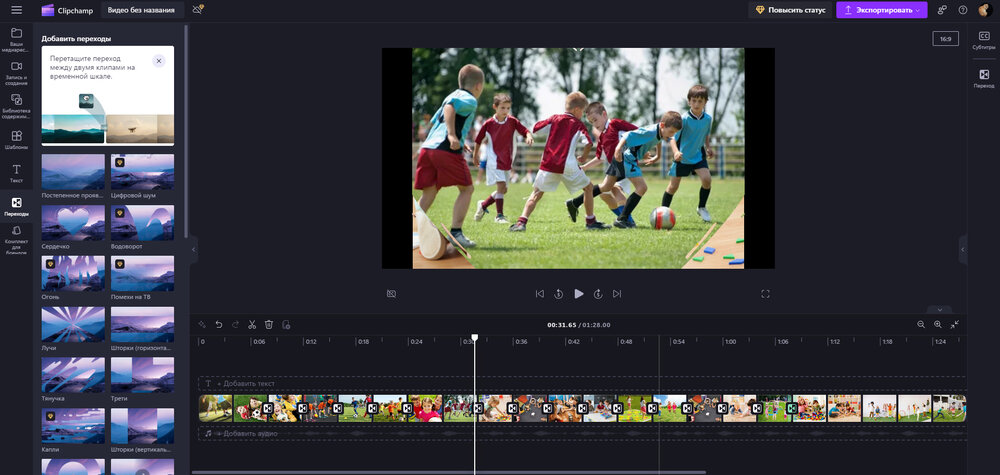Select the first clip in timeline
This screenshot has height=475, width=1000.
point(216,408)
